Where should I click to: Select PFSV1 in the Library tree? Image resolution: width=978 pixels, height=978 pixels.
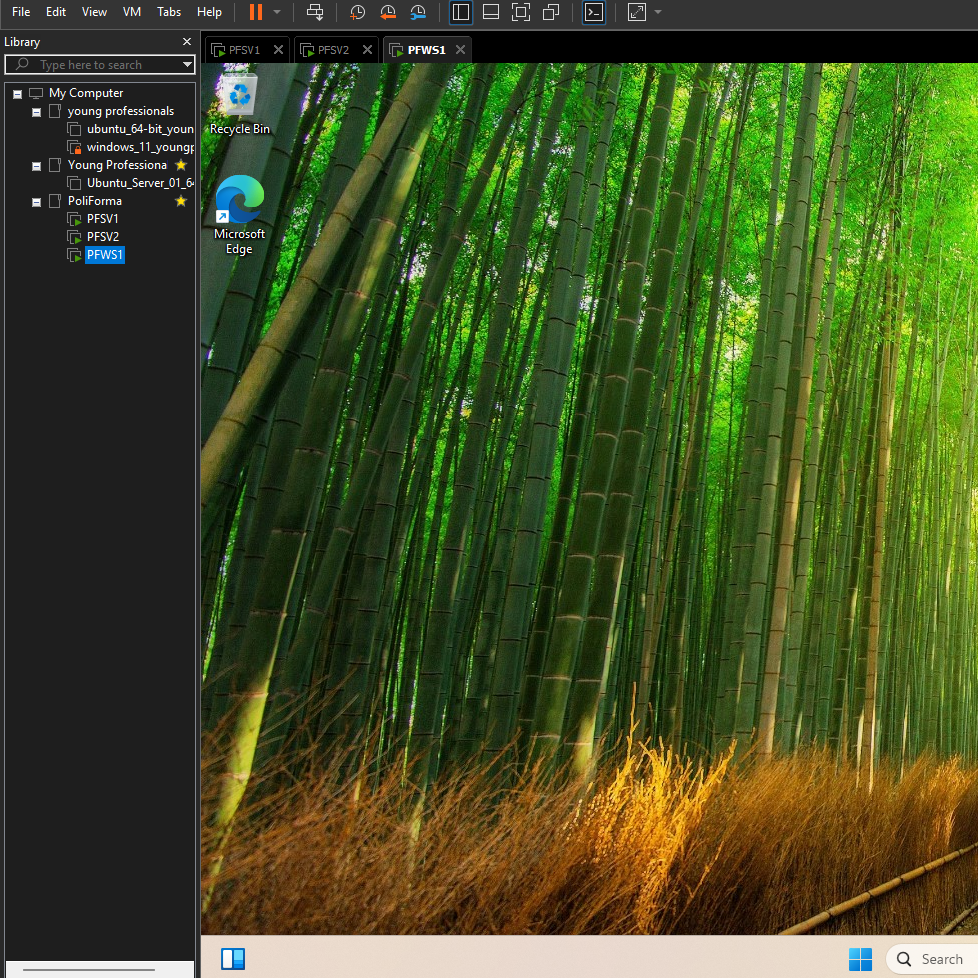(x=102, y=219)
